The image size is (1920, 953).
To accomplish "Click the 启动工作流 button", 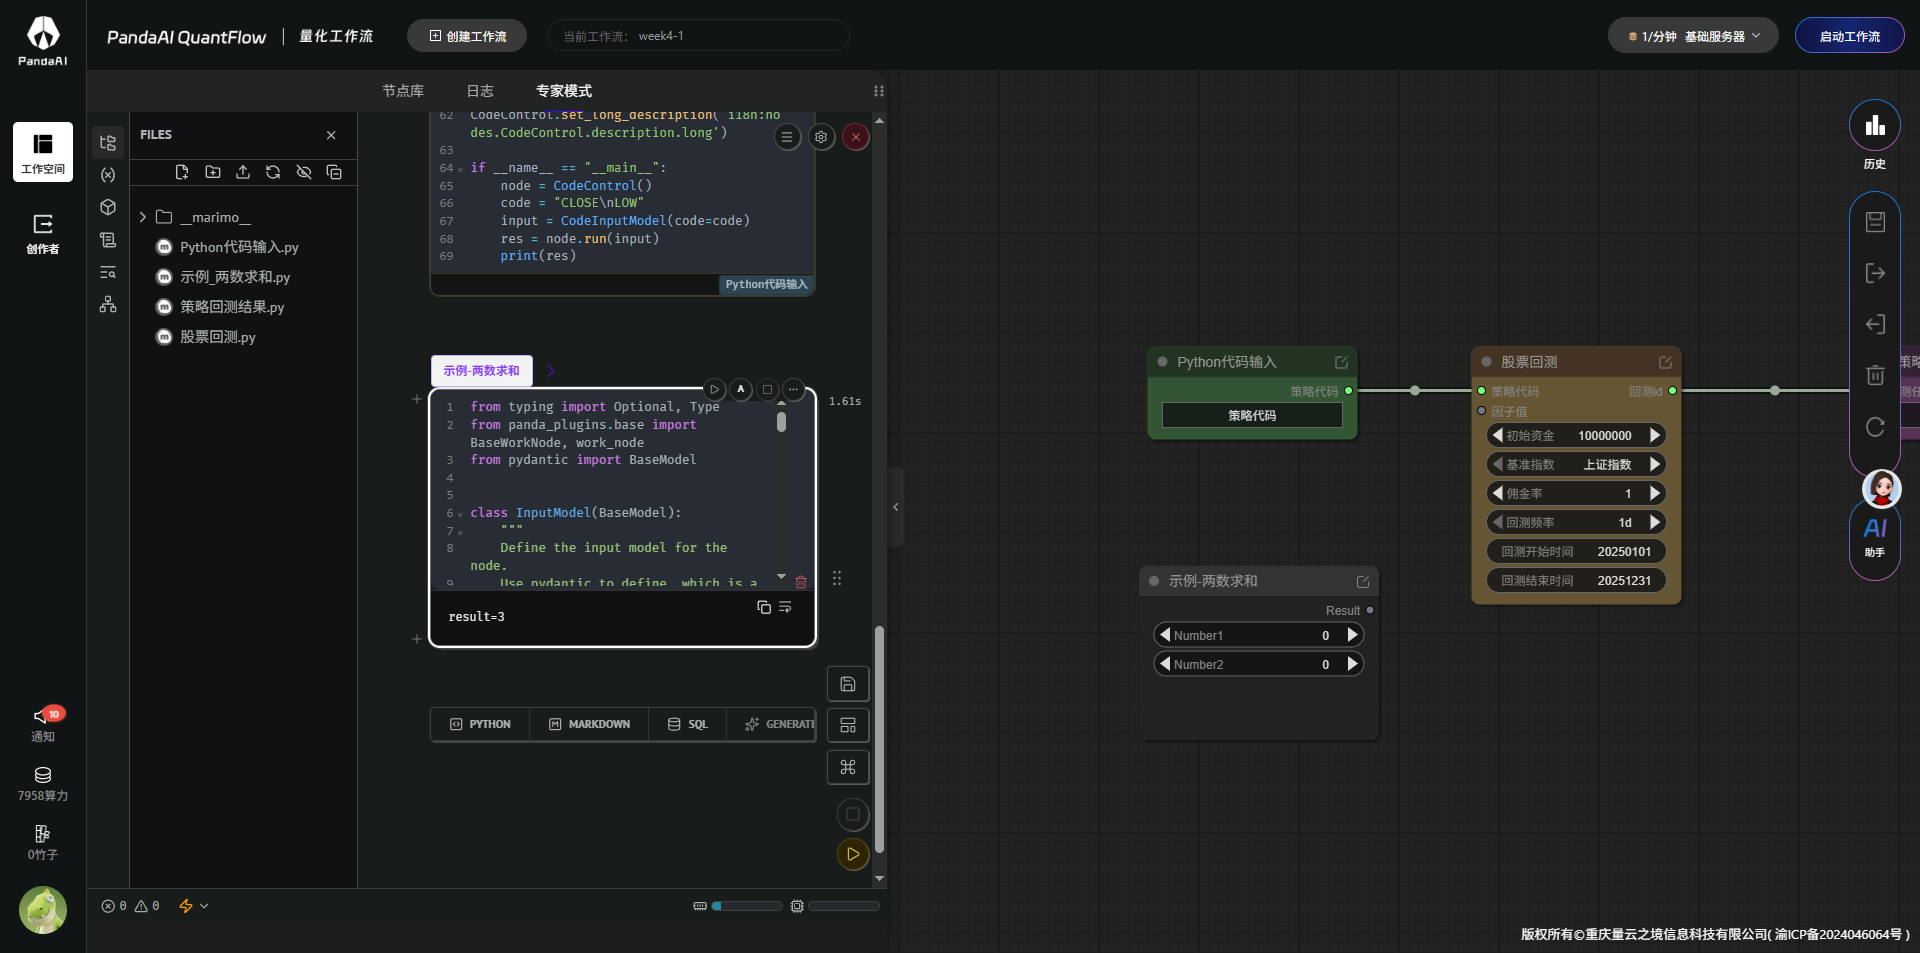I will coord(1849,36).
